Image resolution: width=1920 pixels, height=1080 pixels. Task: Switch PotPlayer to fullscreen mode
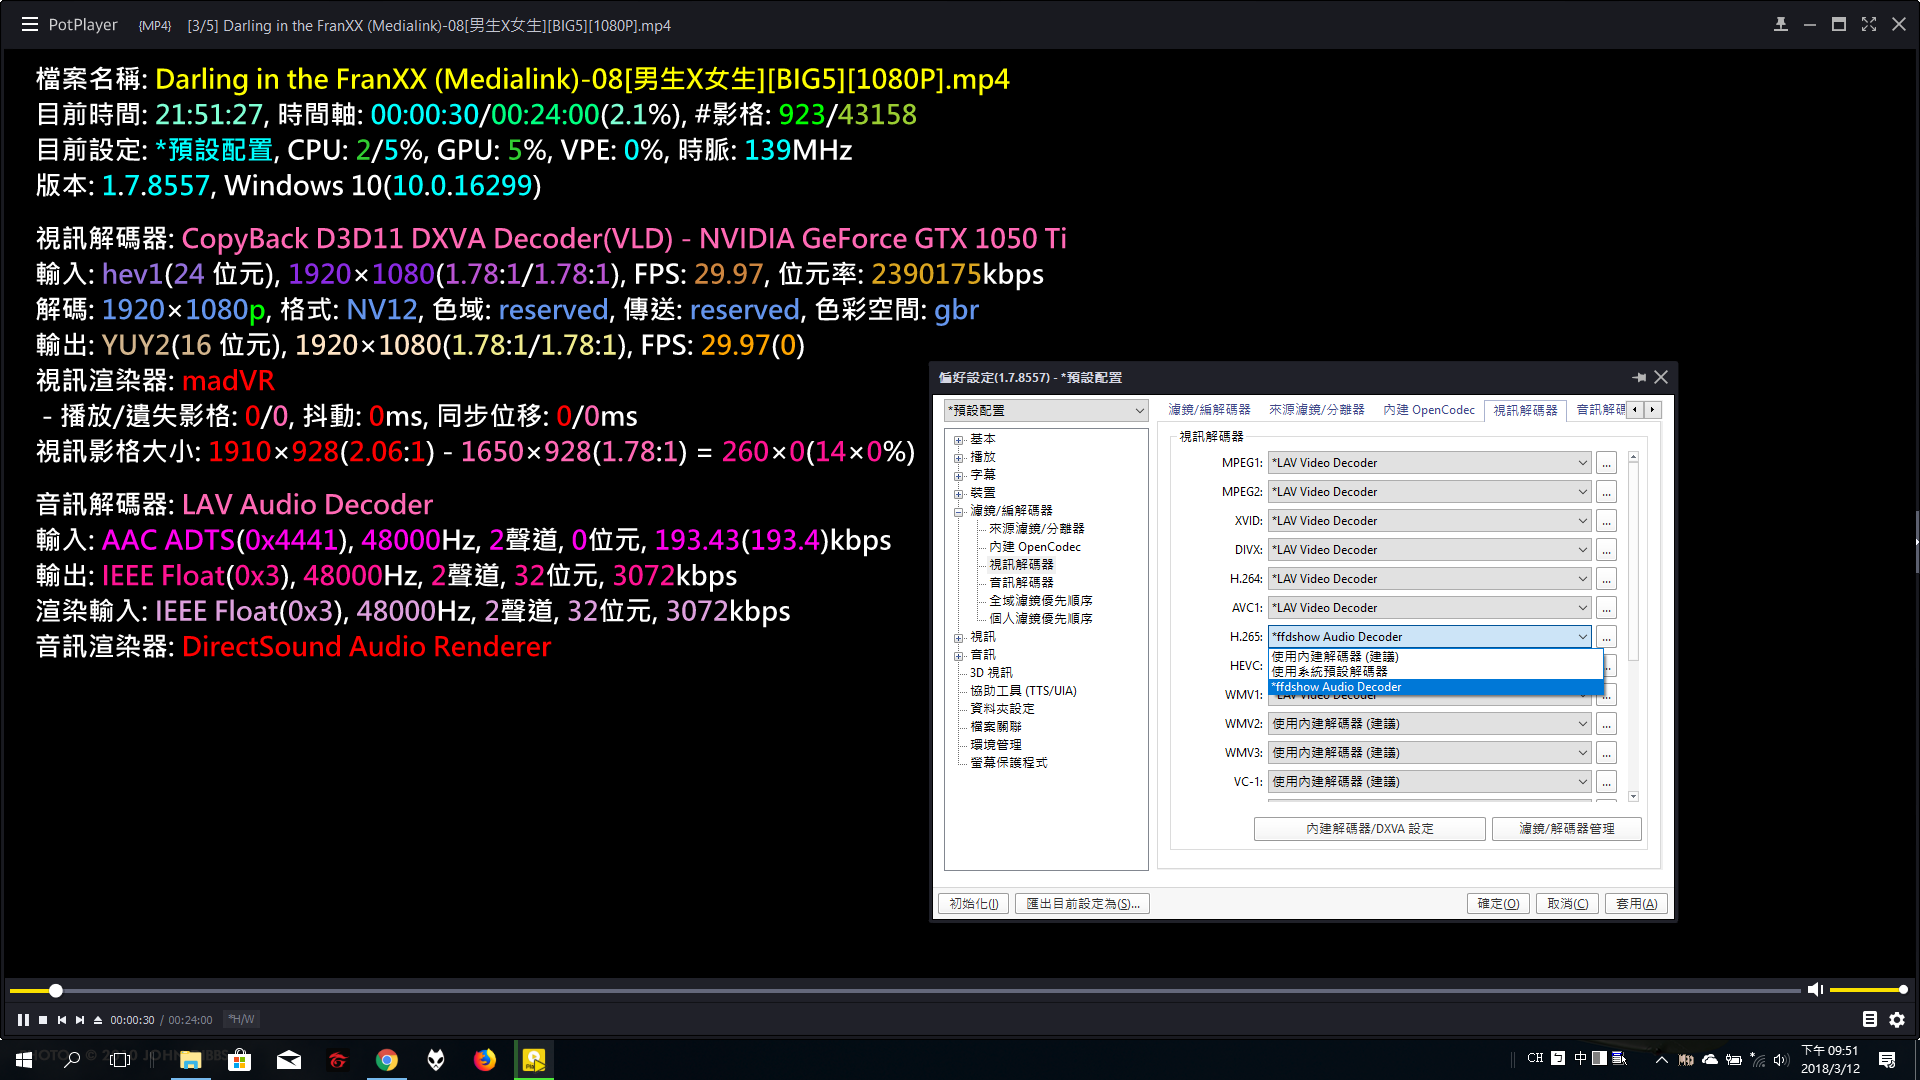1869,24
